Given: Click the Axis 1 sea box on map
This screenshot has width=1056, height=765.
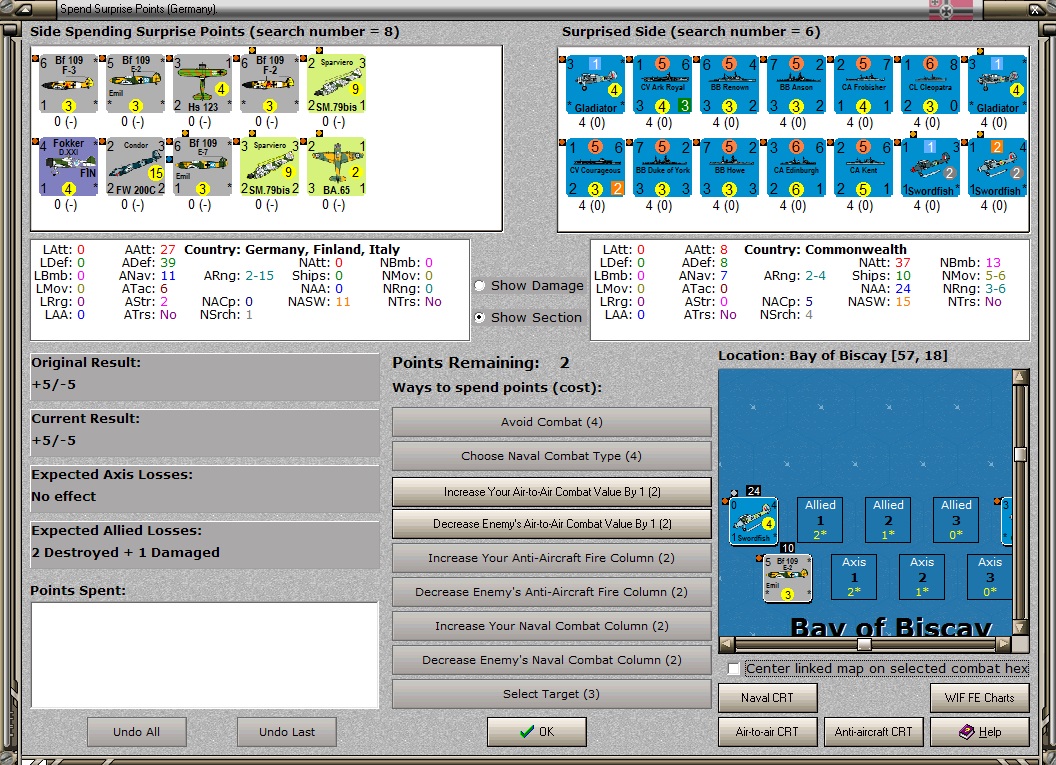Looking at the screenshot, I should (x=854, y=577).
